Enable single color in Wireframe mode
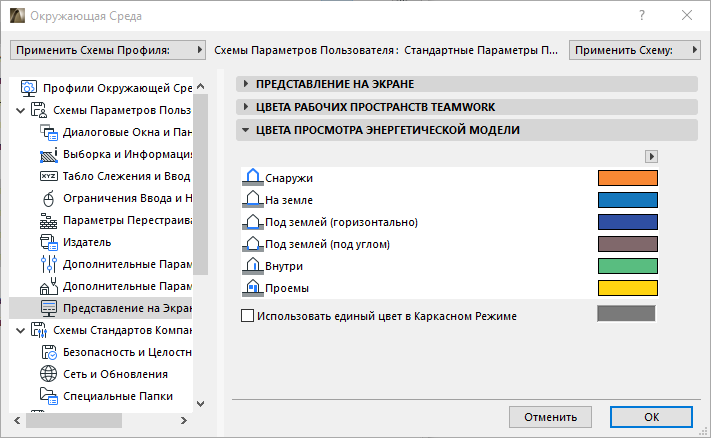Image resolution: width=711 pixels, height=438 pixels. click(248, 316)
